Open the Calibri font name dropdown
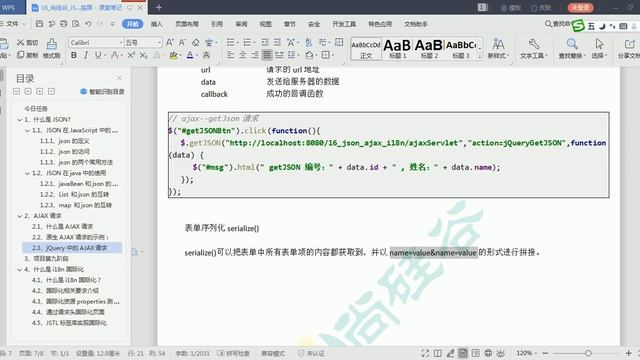 pos(121,42)
